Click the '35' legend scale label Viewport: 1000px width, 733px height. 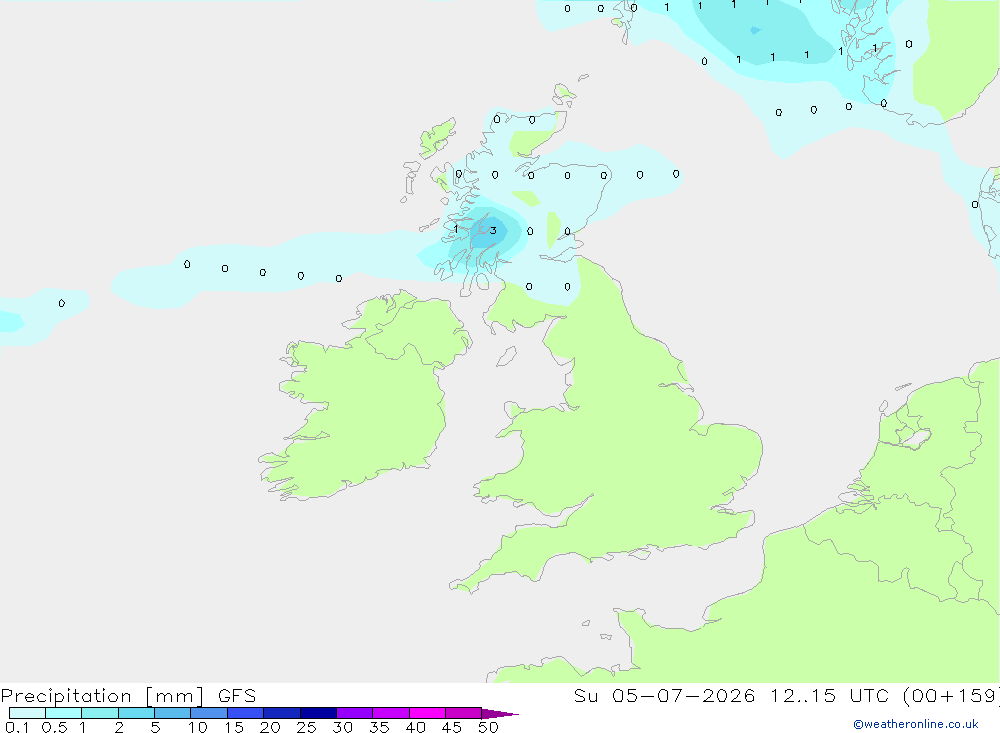379,727
